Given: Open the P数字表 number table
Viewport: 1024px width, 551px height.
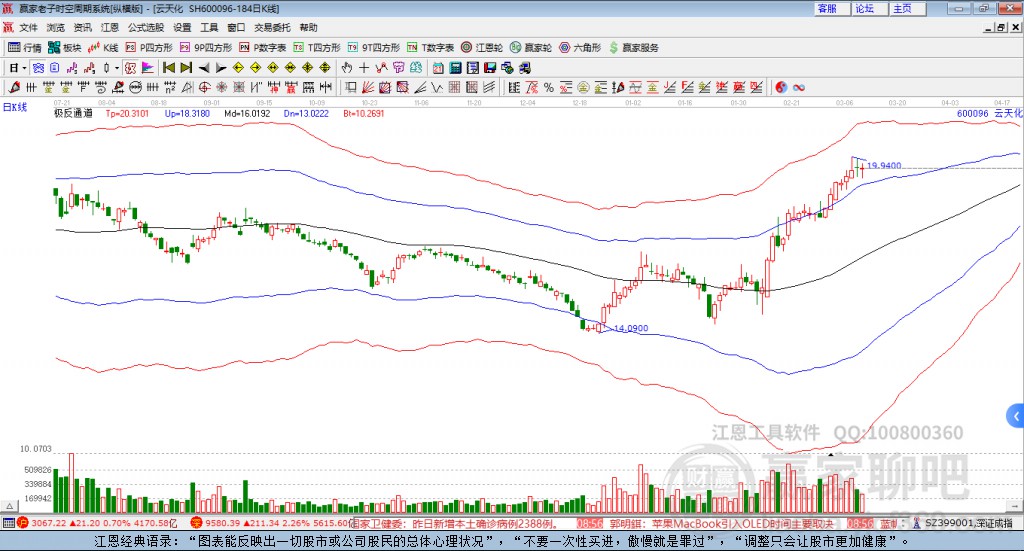Looking at the screenshot, I should pyautogui.click(x=263, y=48).
